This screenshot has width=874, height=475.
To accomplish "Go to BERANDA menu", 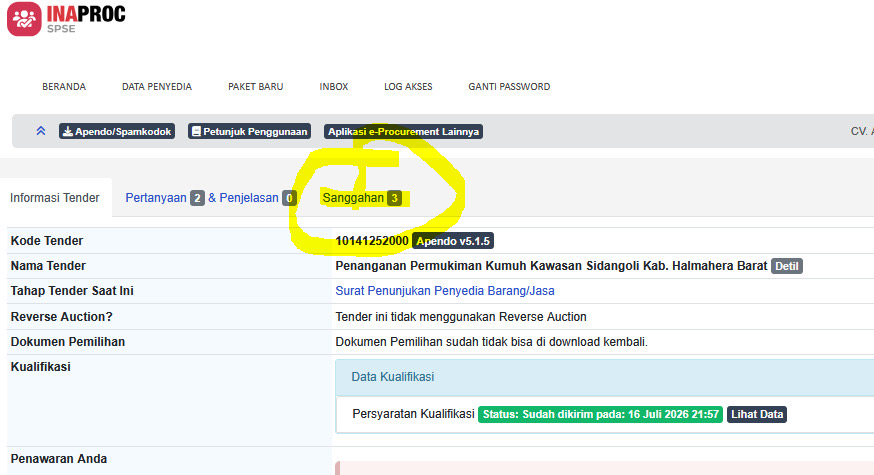I will pyautogui.click(x=64, y=86).
